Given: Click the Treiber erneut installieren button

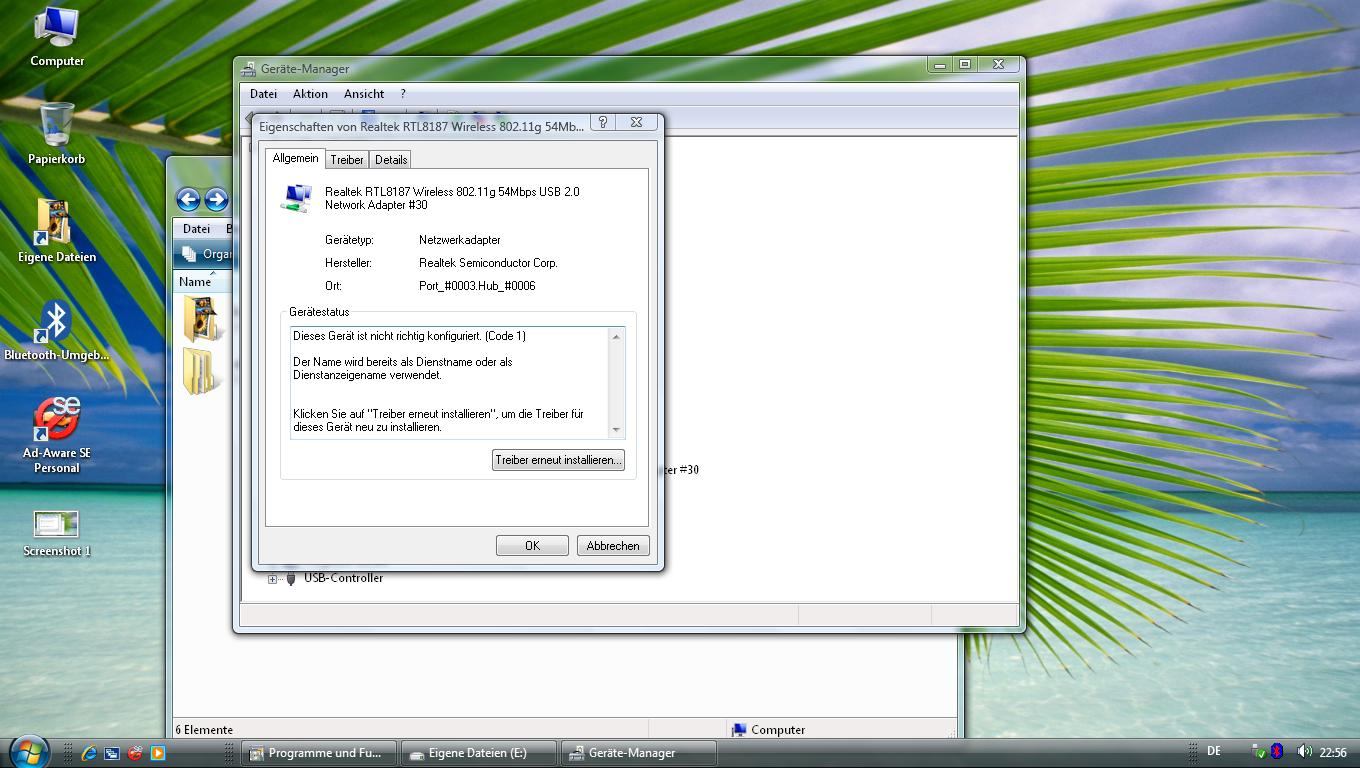Looking at the screenshot, I should click(558, 460).
